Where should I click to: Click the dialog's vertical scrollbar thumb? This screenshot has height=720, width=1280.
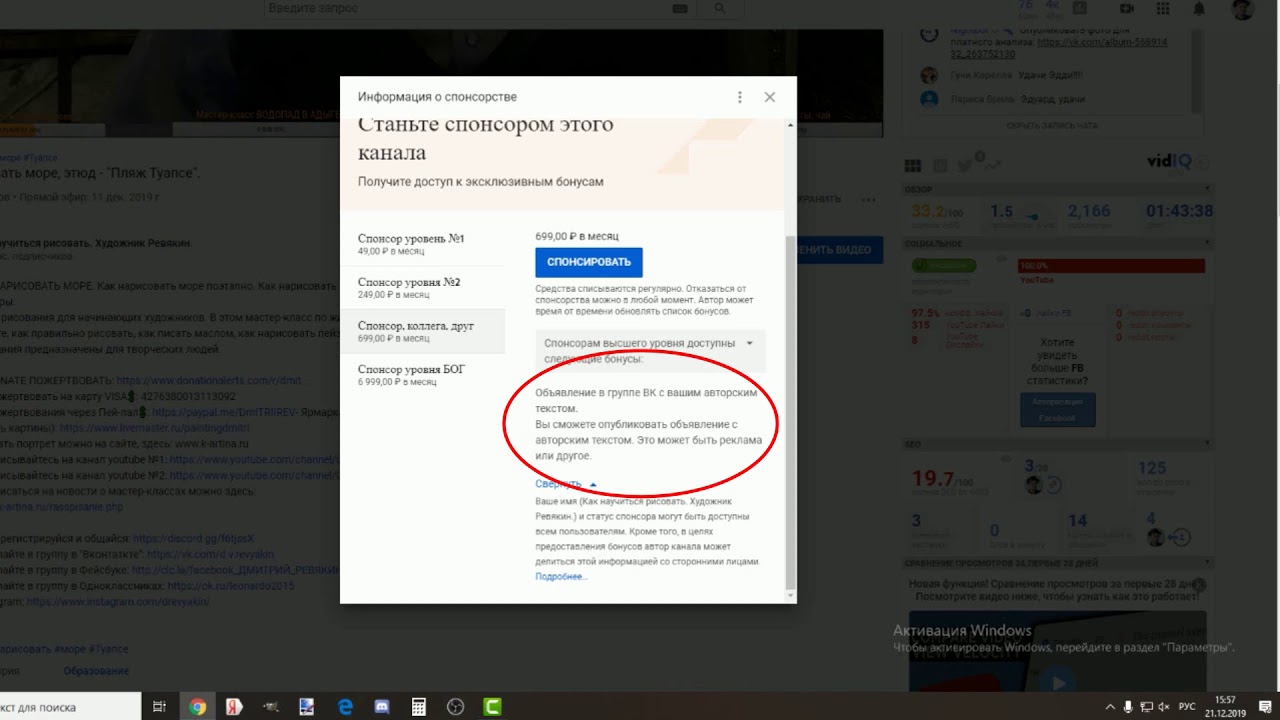pos(791,410)
